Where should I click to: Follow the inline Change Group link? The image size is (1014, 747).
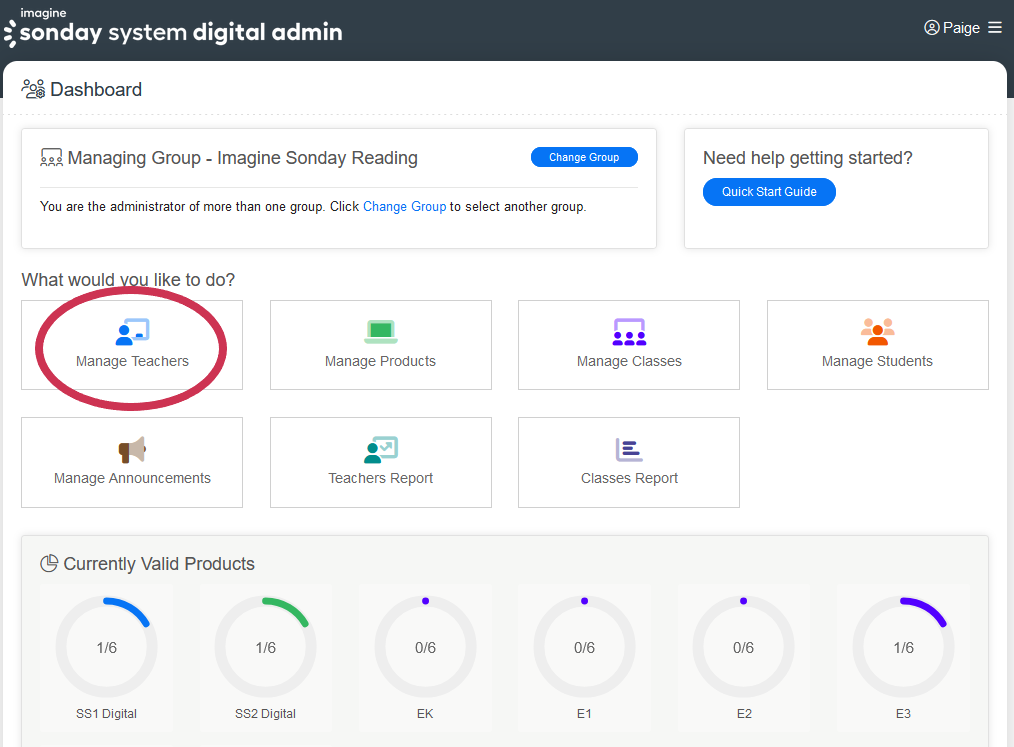click(x=404, y=207)
